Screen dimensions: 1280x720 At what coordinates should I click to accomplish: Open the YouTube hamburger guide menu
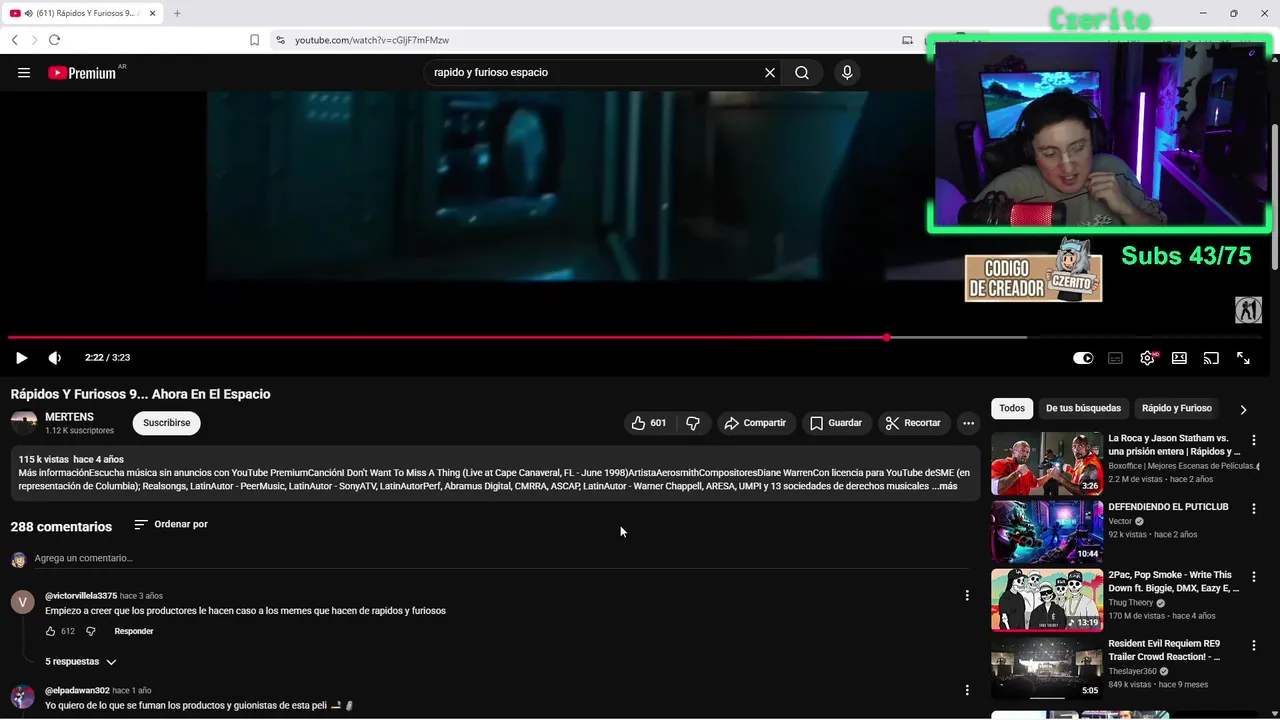[x=24, y=72]
